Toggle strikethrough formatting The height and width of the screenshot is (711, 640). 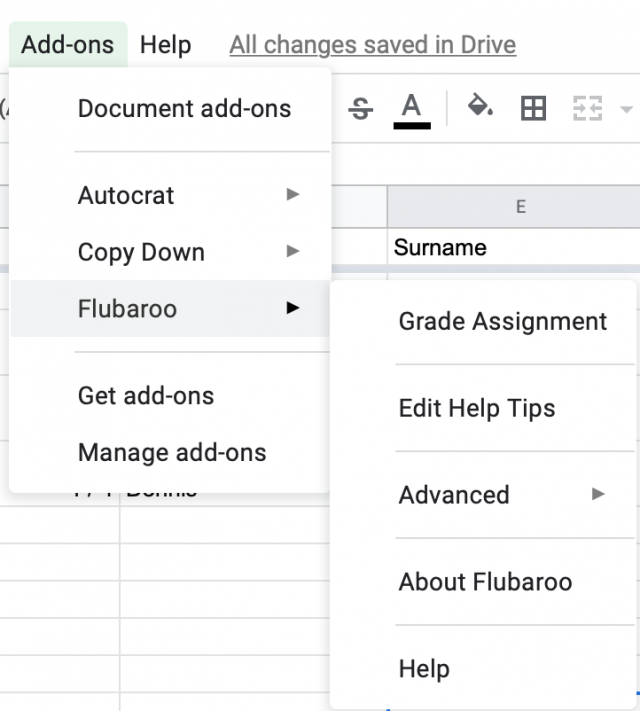361,109
